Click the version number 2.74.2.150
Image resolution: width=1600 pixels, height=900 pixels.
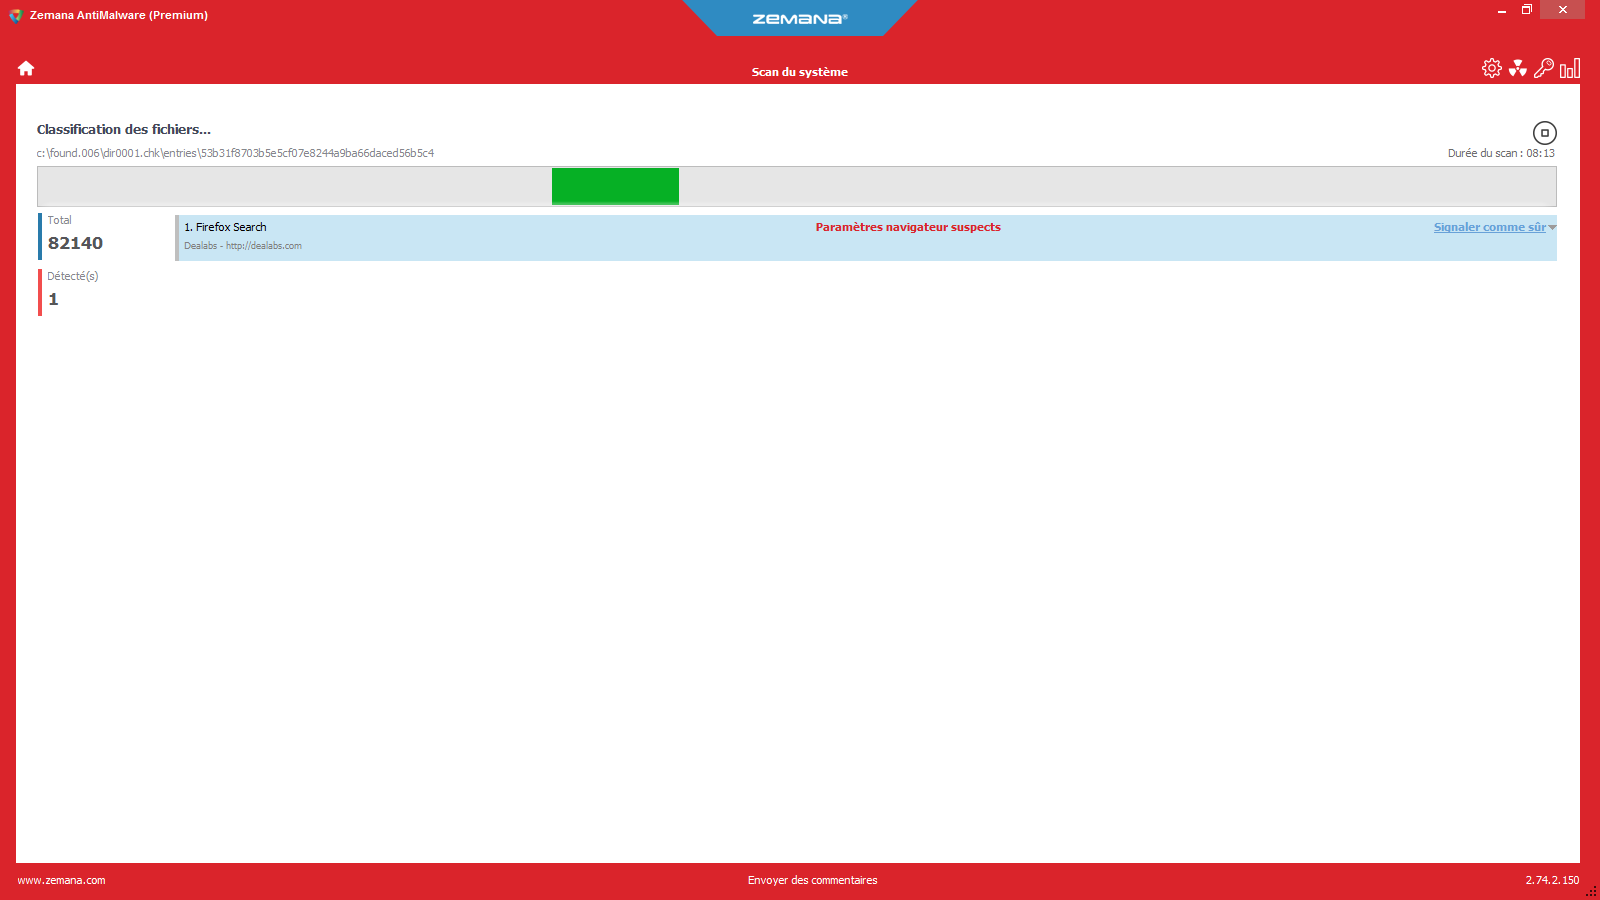point(1552,880)
